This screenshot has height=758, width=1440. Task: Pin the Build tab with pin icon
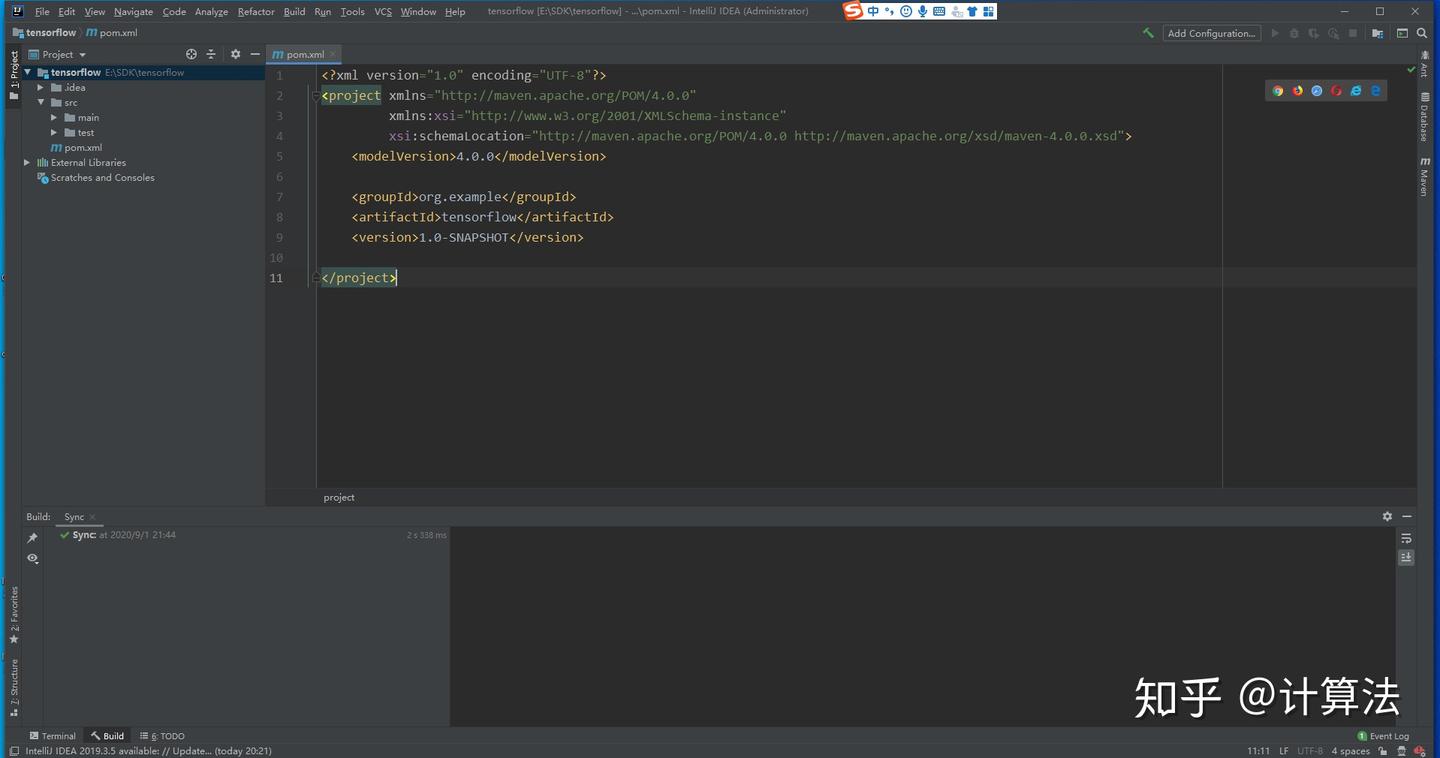[x=32, y=538]
